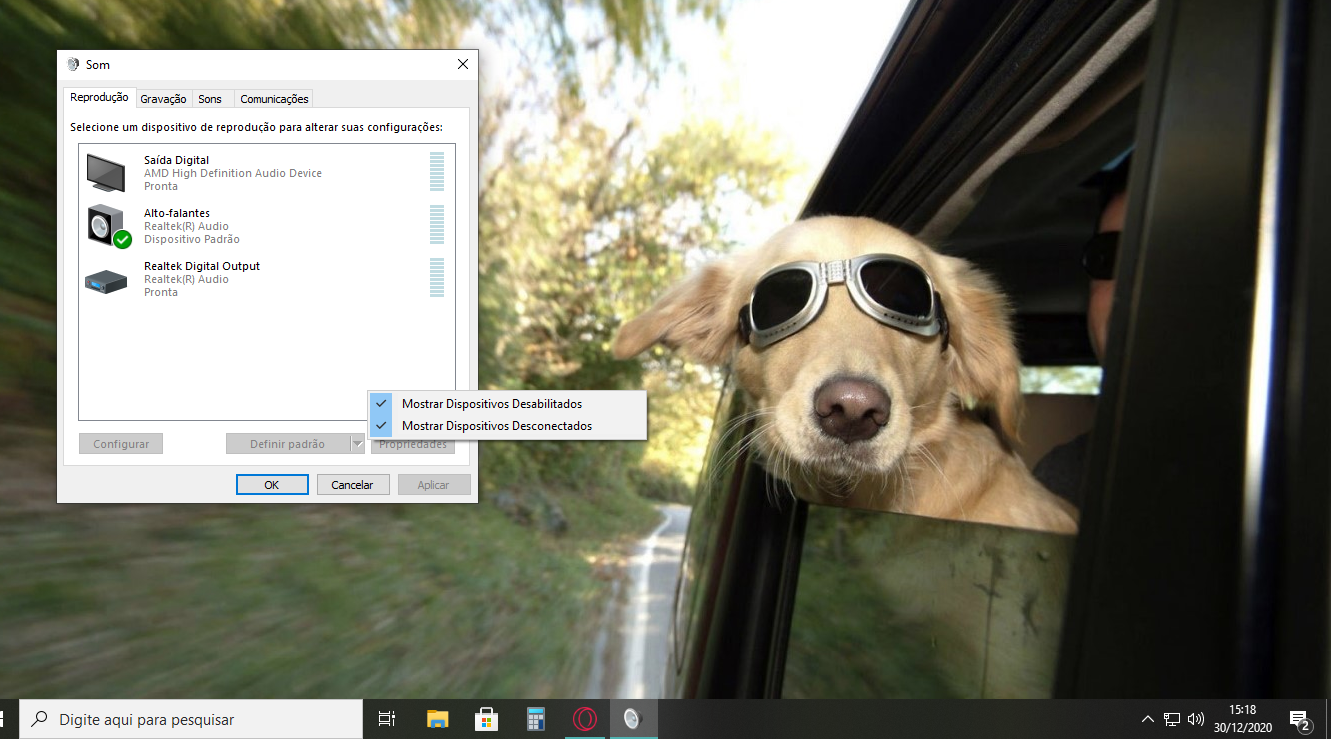Click the Alto-falantes level meter
1331x739 pixels.
436,224
